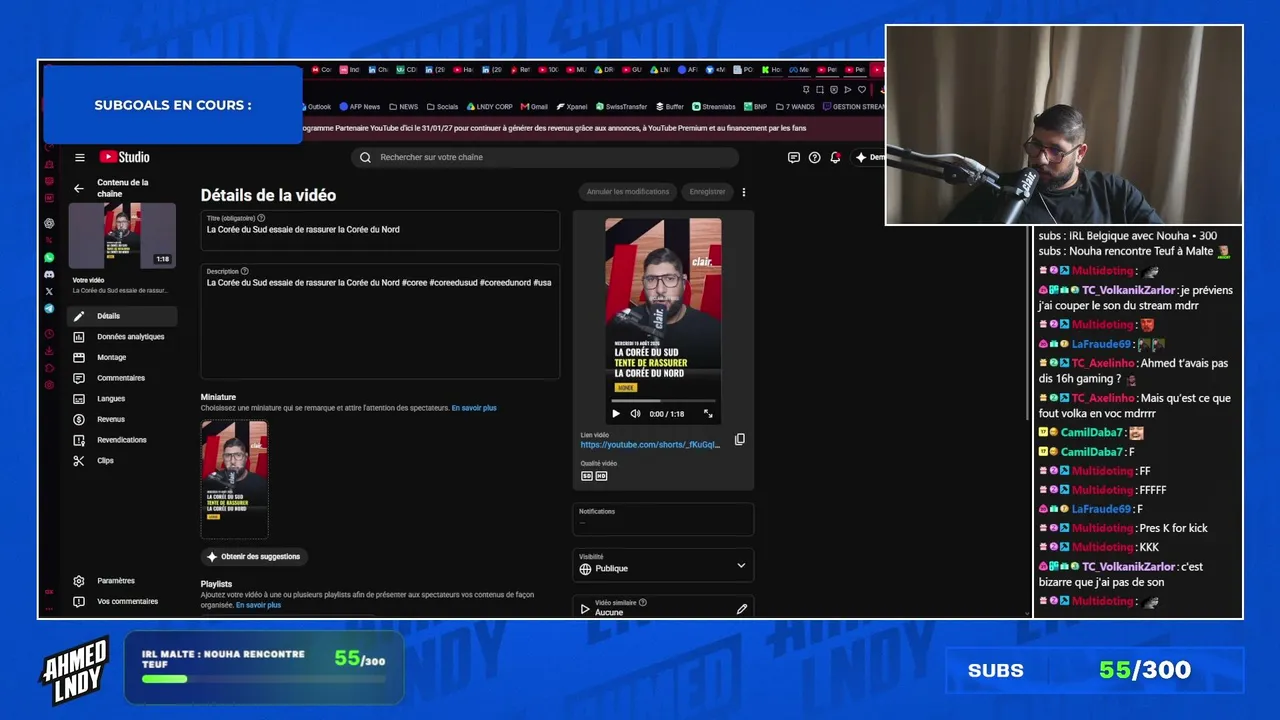
Task: Click the pencil icon next to Détails
Action: [x=79, y=316]
